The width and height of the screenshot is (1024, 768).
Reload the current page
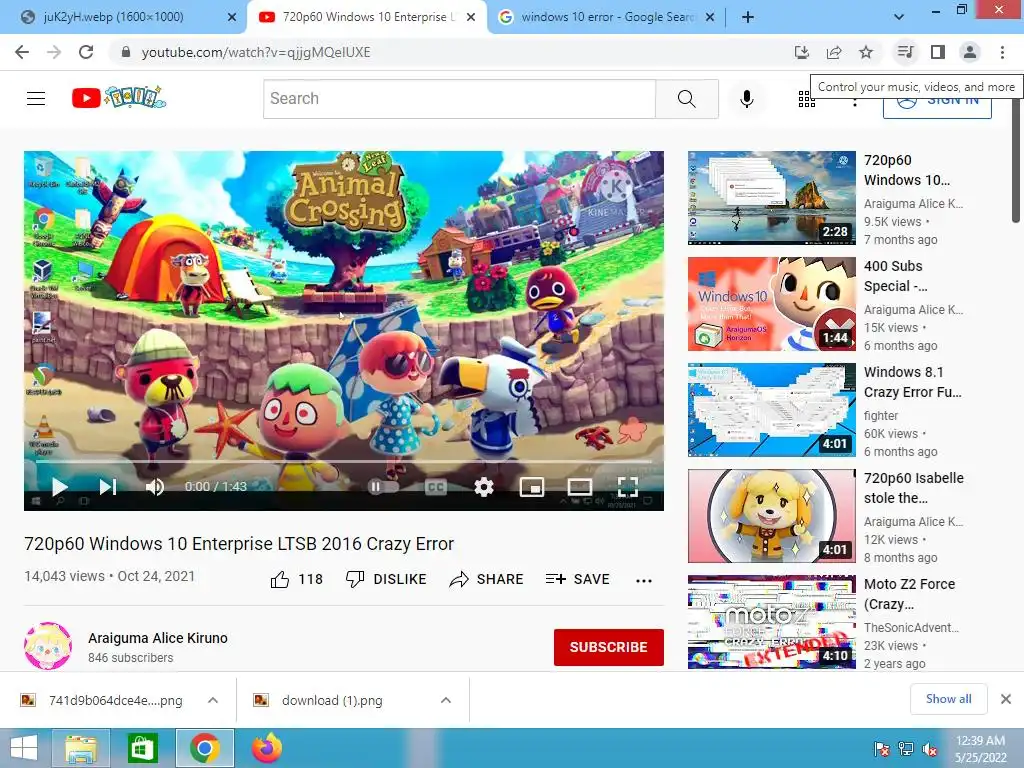click(x=86, y=52)
